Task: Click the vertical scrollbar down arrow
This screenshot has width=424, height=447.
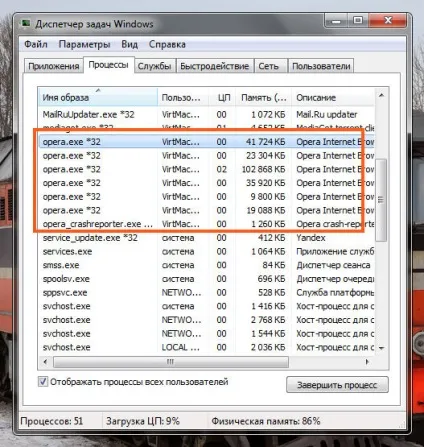Action: pyautogui.click(x=382, y=348)
